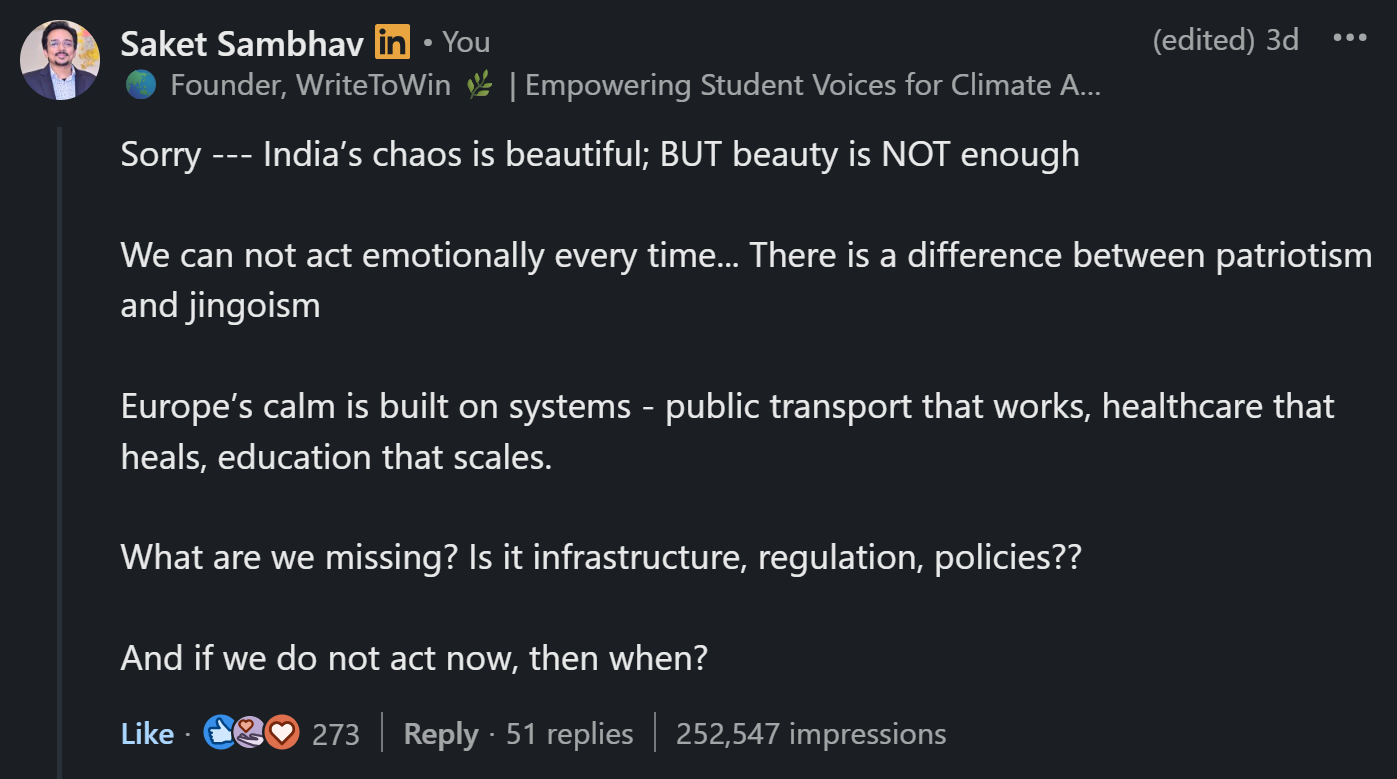Open the Saket Sambhav profile name link
1397x779 pixels.
coord(242,42)
